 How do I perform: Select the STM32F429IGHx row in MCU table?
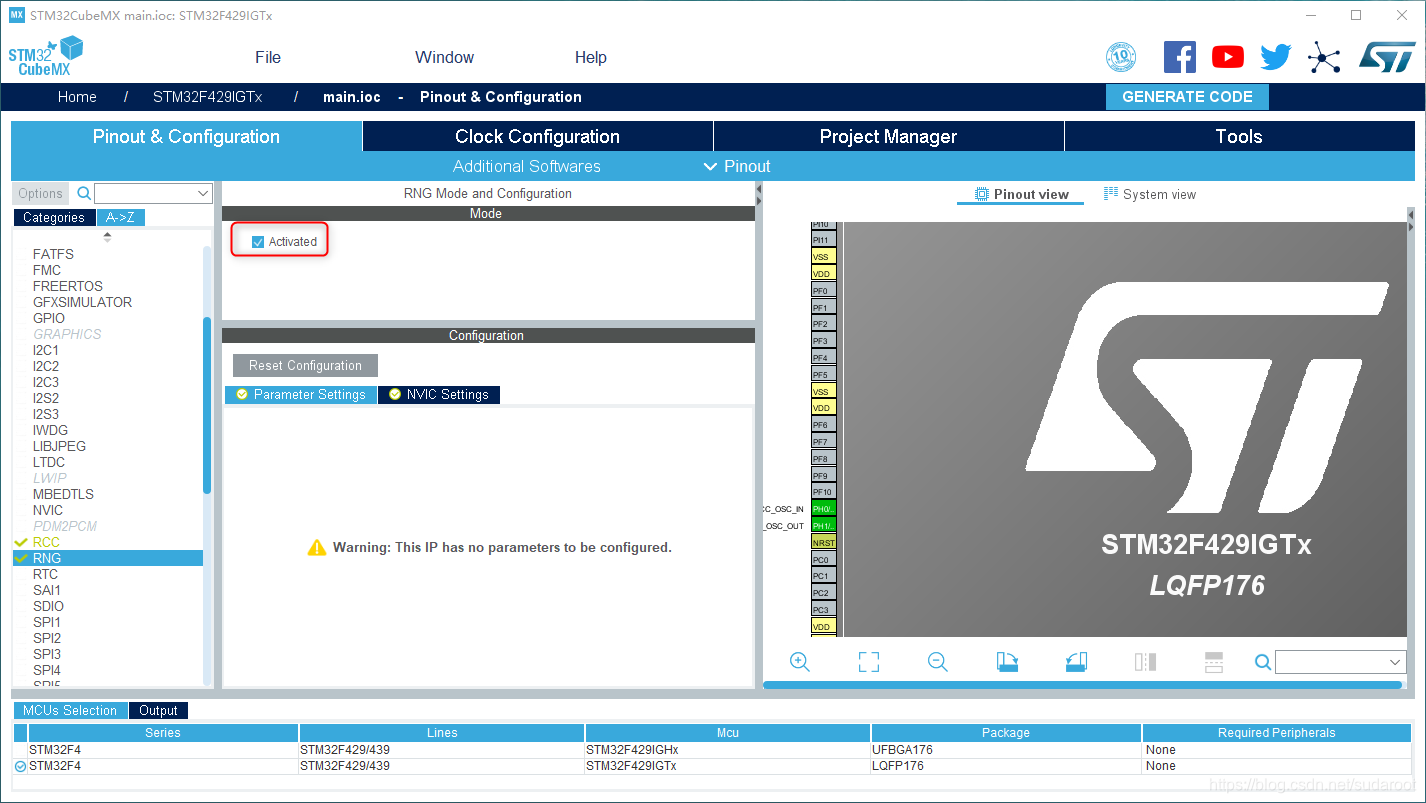[x=712, y=750]
